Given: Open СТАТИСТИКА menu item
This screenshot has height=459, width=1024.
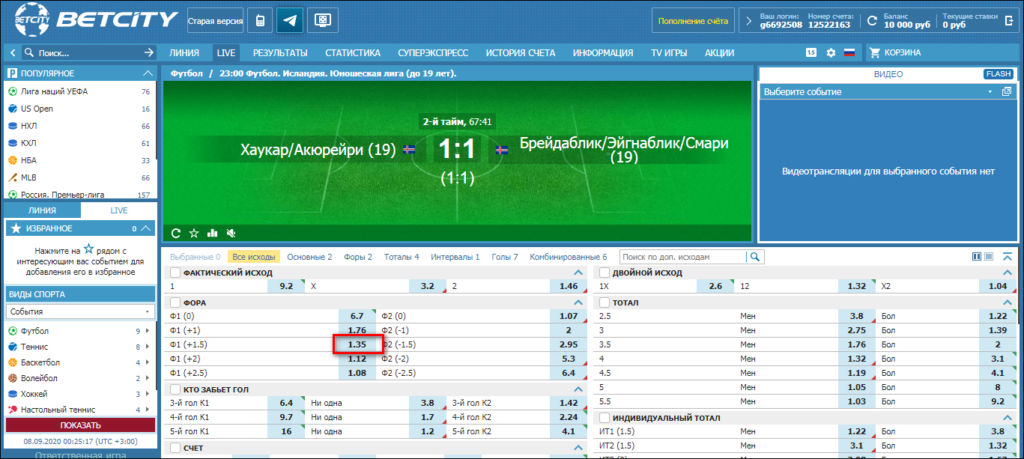Looking at the screenshot, I should click(353, 53).
